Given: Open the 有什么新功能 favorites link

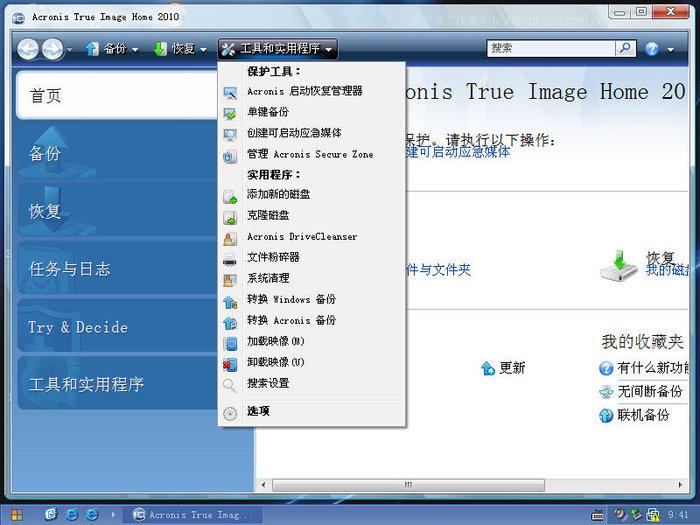Looking at the screenshot, I should pos(653,368).
